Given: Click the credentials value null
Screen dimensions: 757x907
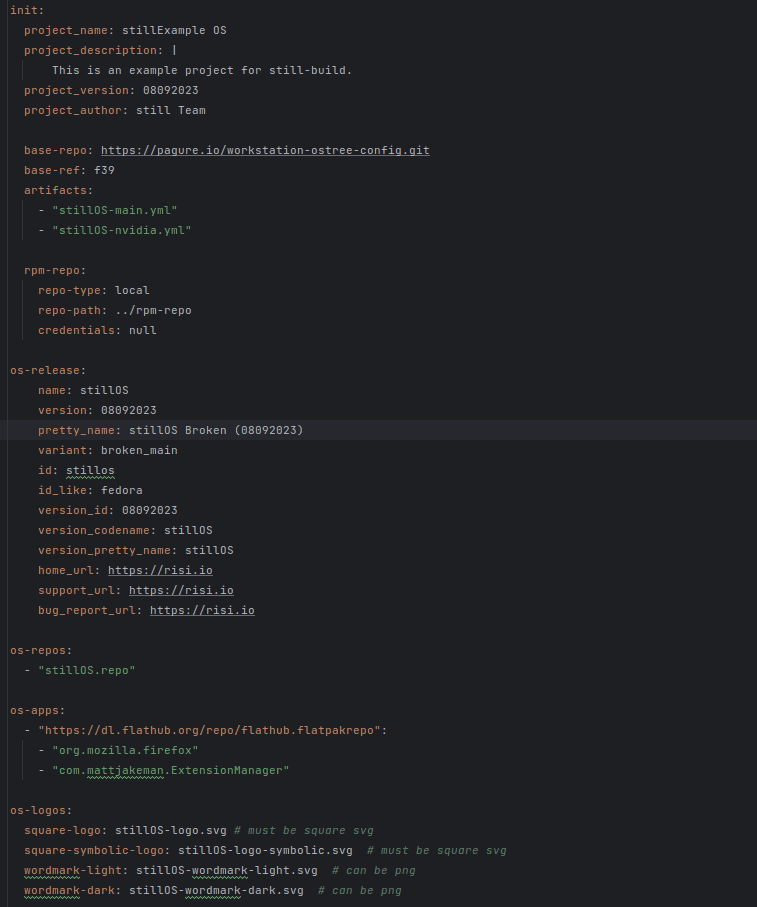Looking at the screenshot, I should (x=142, y=330).
